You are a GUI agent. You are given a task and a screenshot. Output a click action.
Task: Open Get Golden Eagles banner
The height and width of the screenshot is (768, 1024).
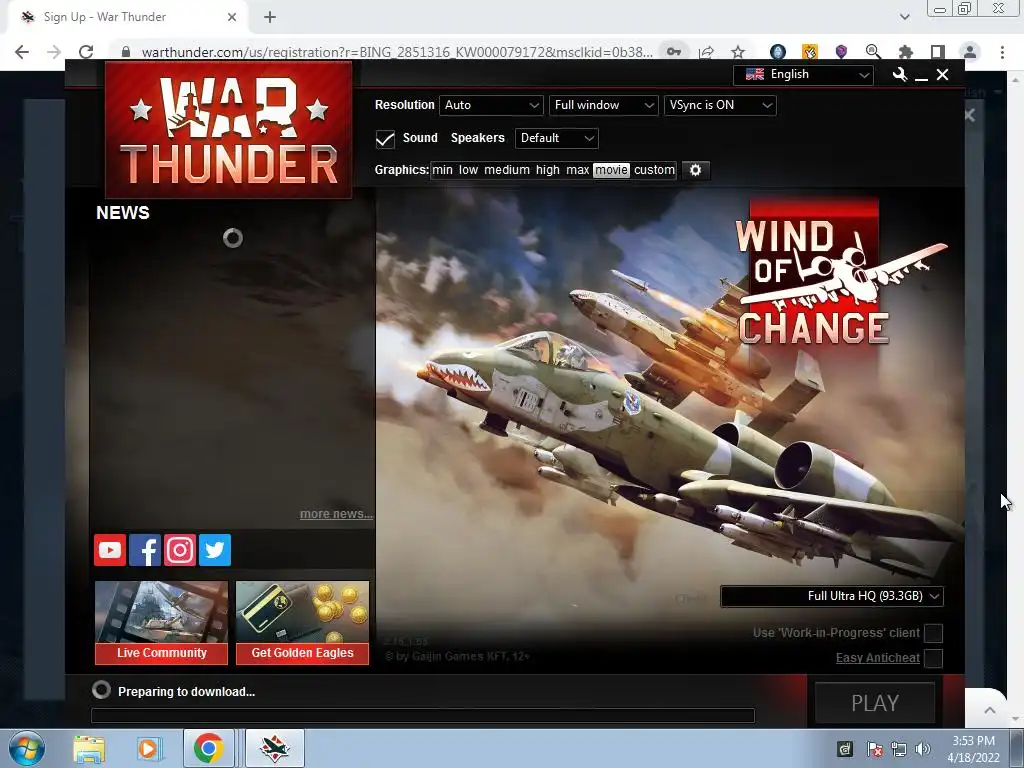coord(302,622)
